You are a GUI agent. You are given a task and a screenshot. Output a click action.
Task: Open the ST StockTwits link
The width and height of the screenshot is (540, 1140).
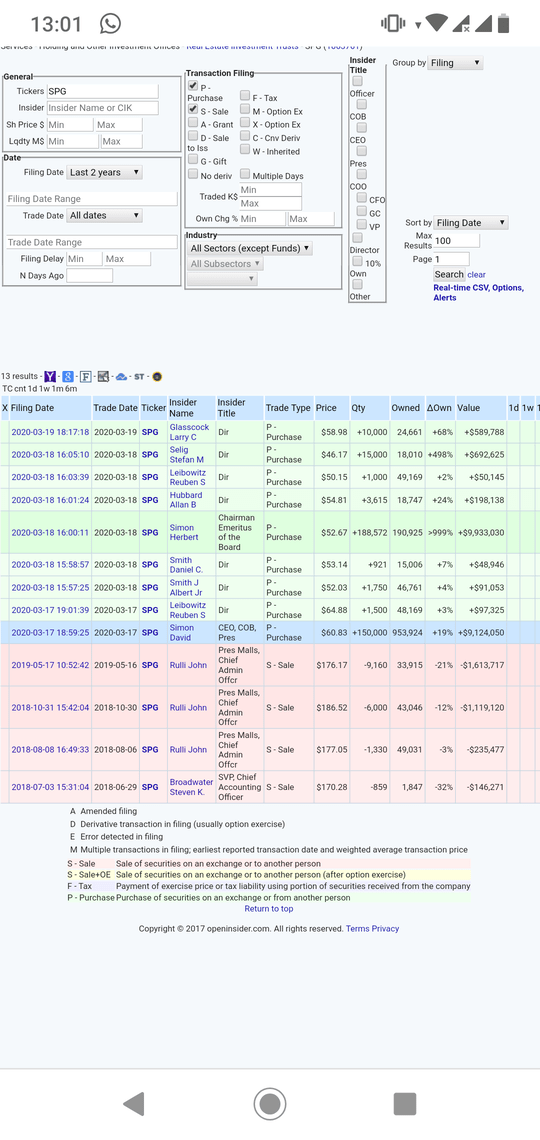point(140,377)
